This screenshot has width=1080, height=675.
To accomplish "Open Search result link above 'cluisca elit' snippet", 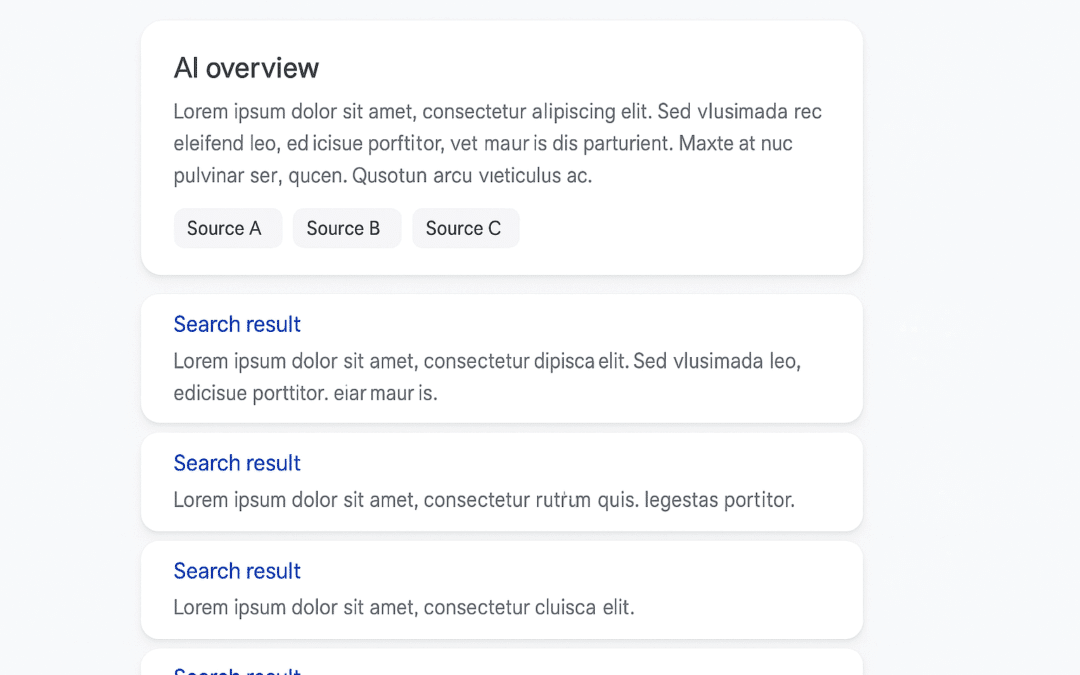I will coord(237,571).
